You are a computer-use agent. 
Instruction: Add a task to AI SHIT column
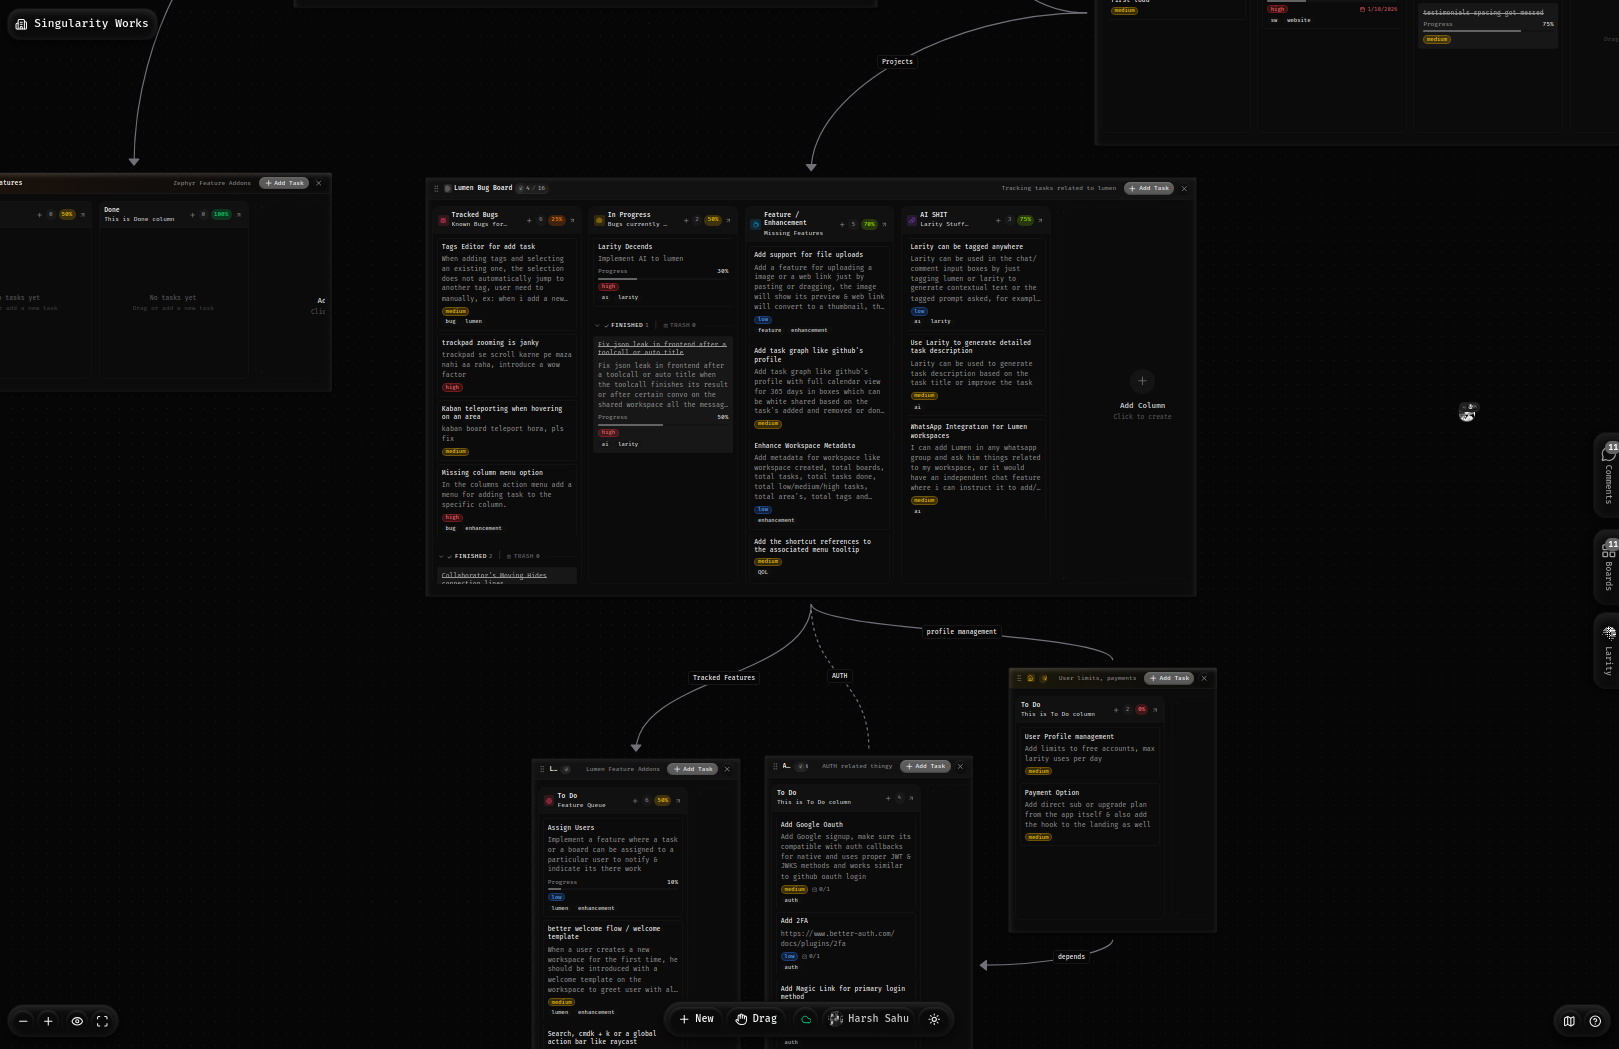pyautogui.click(x=998, y=220)
